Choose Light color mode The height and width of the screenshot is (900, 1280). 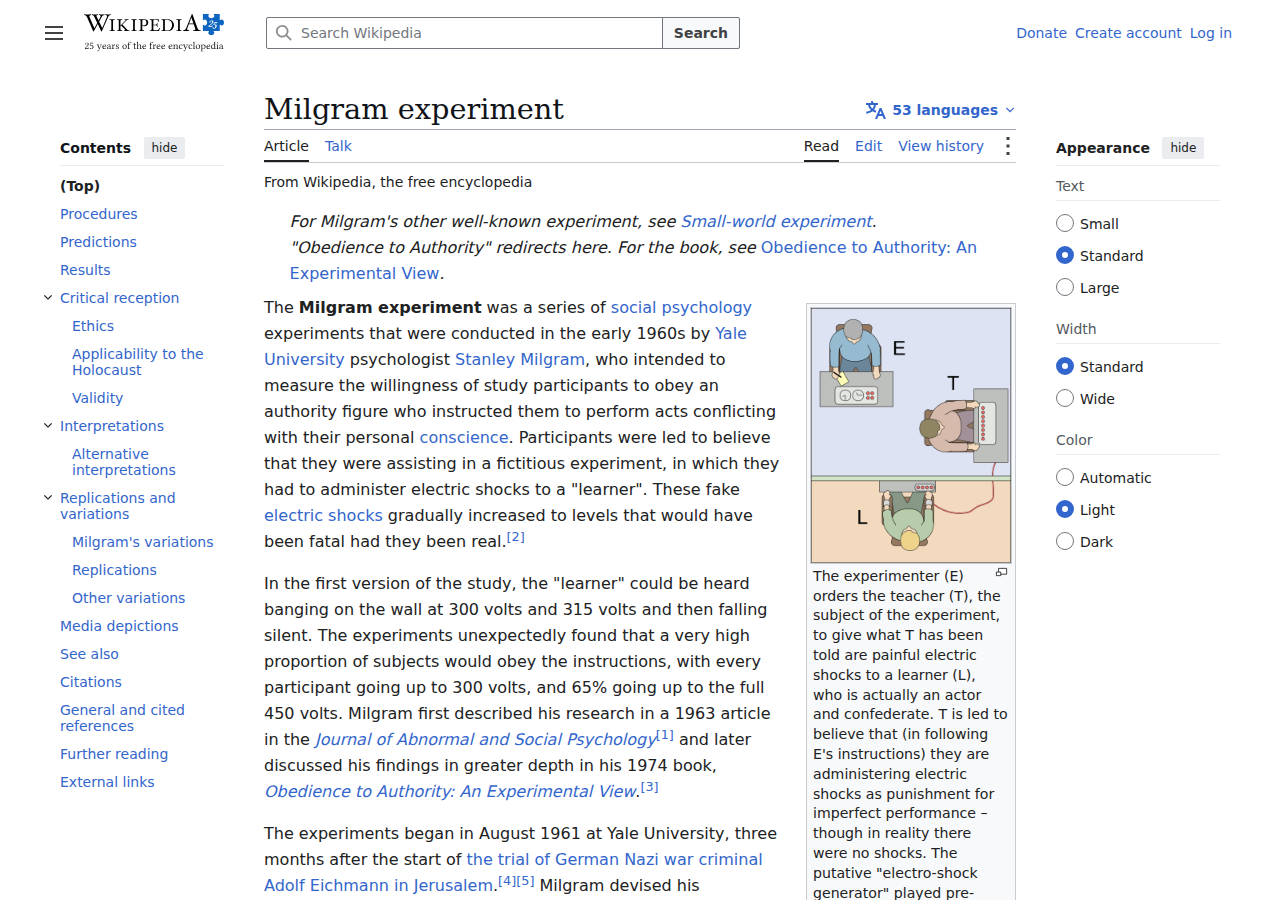[1065, 510]
